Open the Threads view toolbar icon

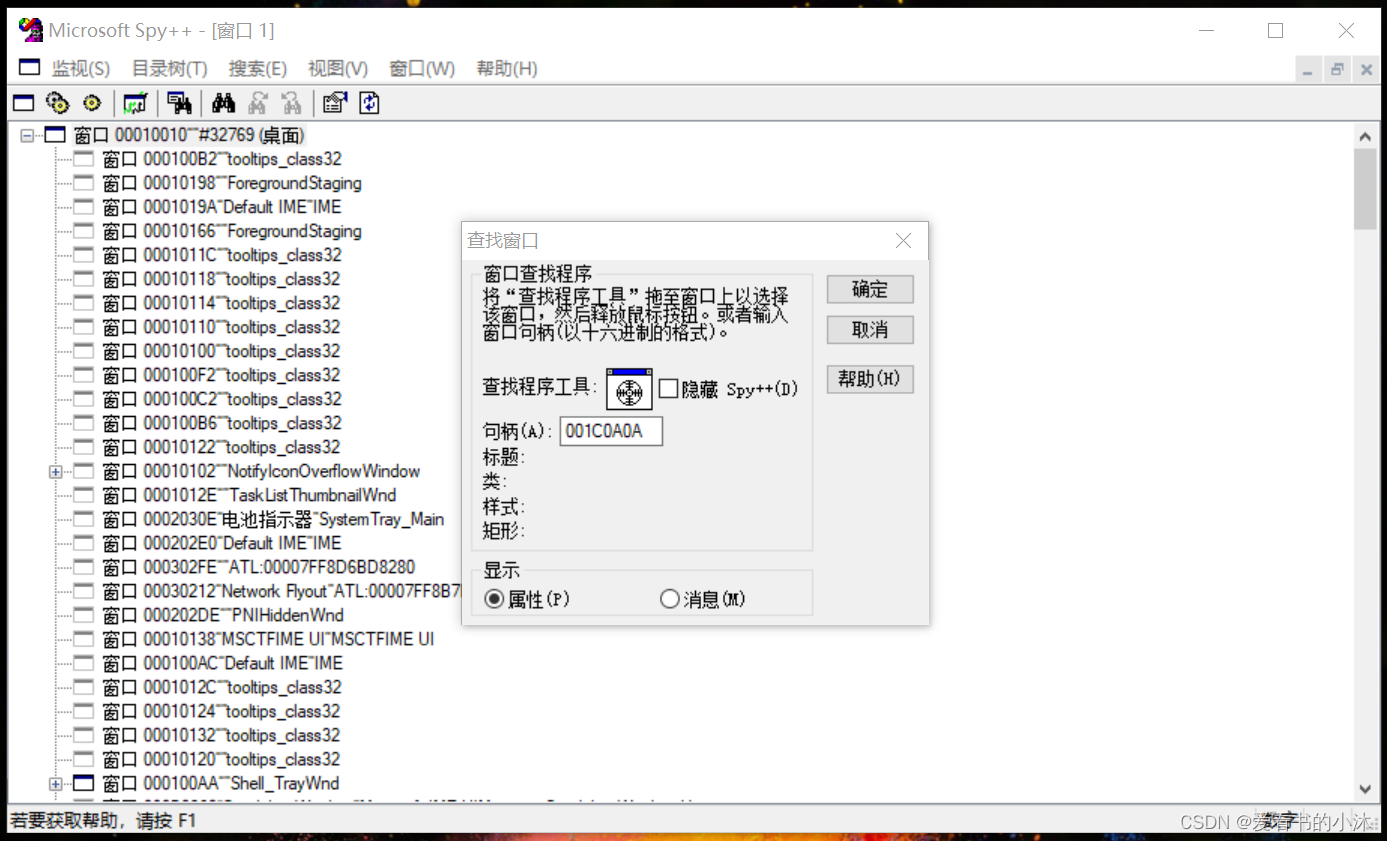click(92, 103)
